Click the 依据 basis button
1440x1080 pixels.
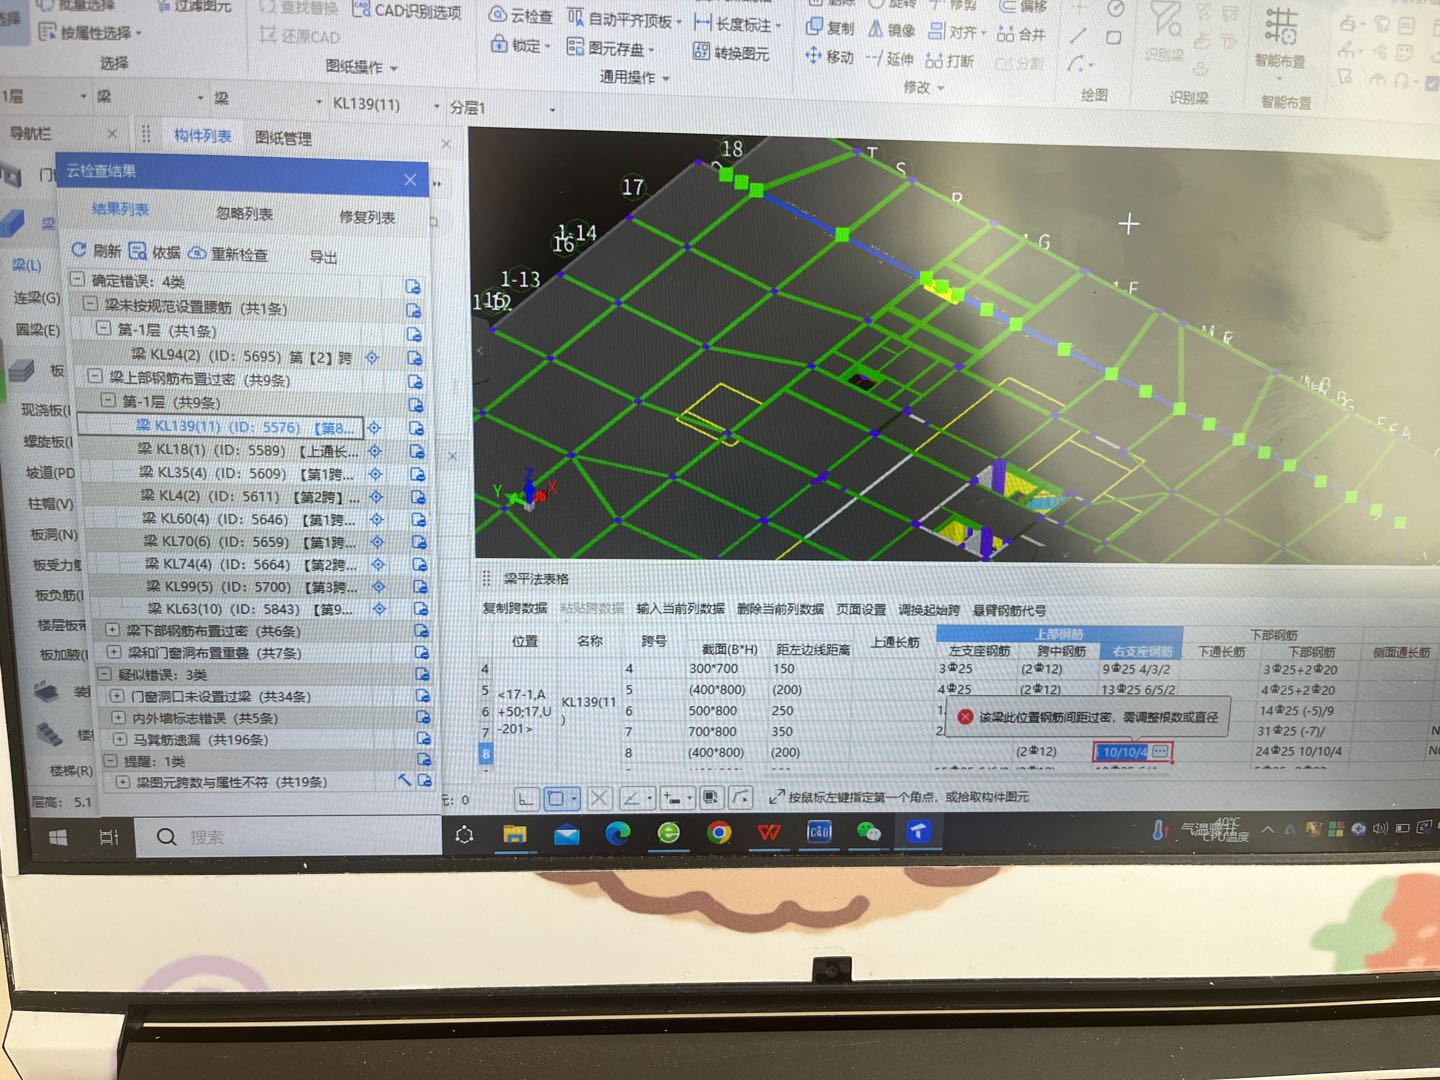[155, 252]
